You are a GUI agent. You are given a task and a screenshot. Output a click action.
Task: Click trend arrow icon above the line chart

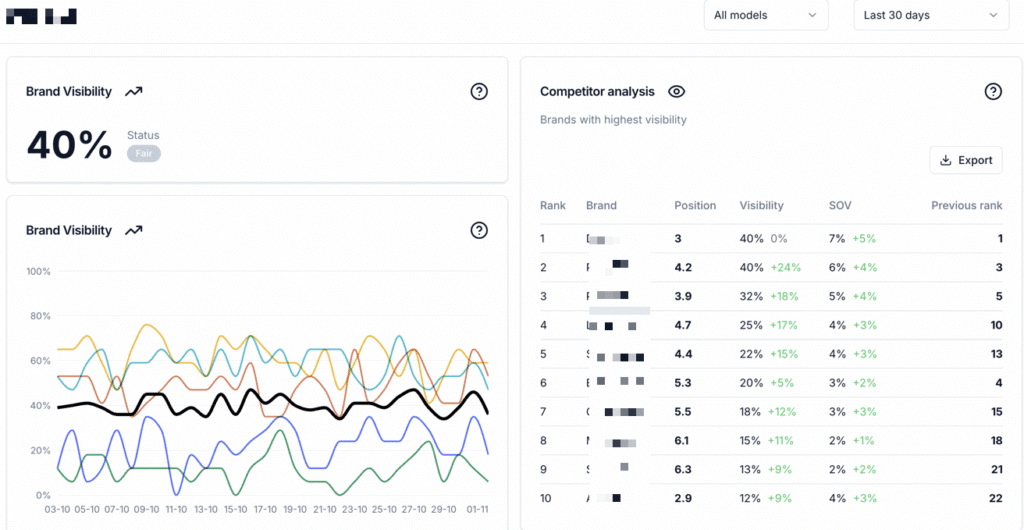(x=134, y=230)
